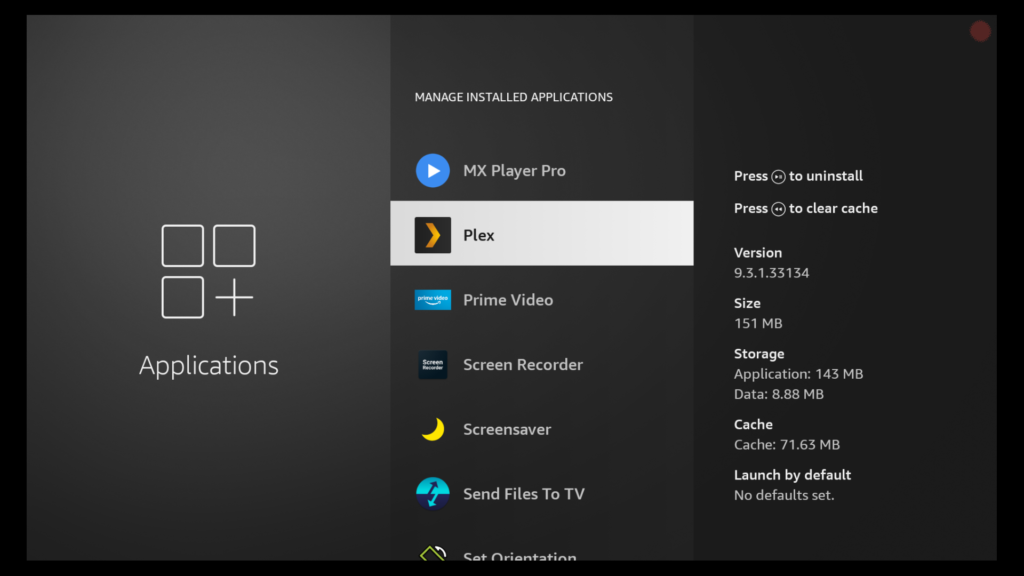Image resolution: width=1024 pixels, height=576 pixels.
Task: Open the Screensaver list entry
Action: click(x=507, y=430)
